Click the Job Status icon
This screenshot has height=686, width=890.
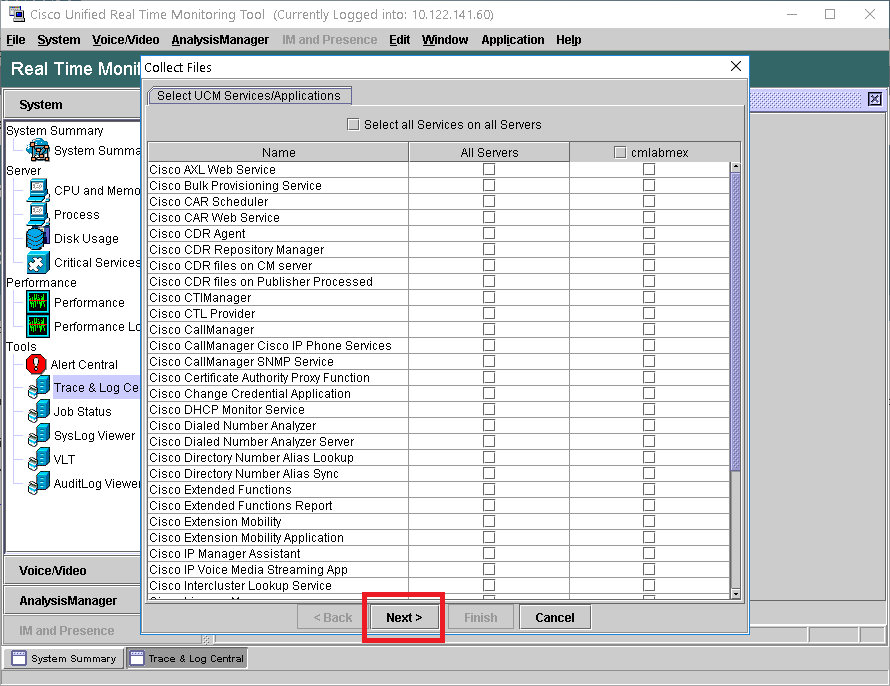coord(39,411)
